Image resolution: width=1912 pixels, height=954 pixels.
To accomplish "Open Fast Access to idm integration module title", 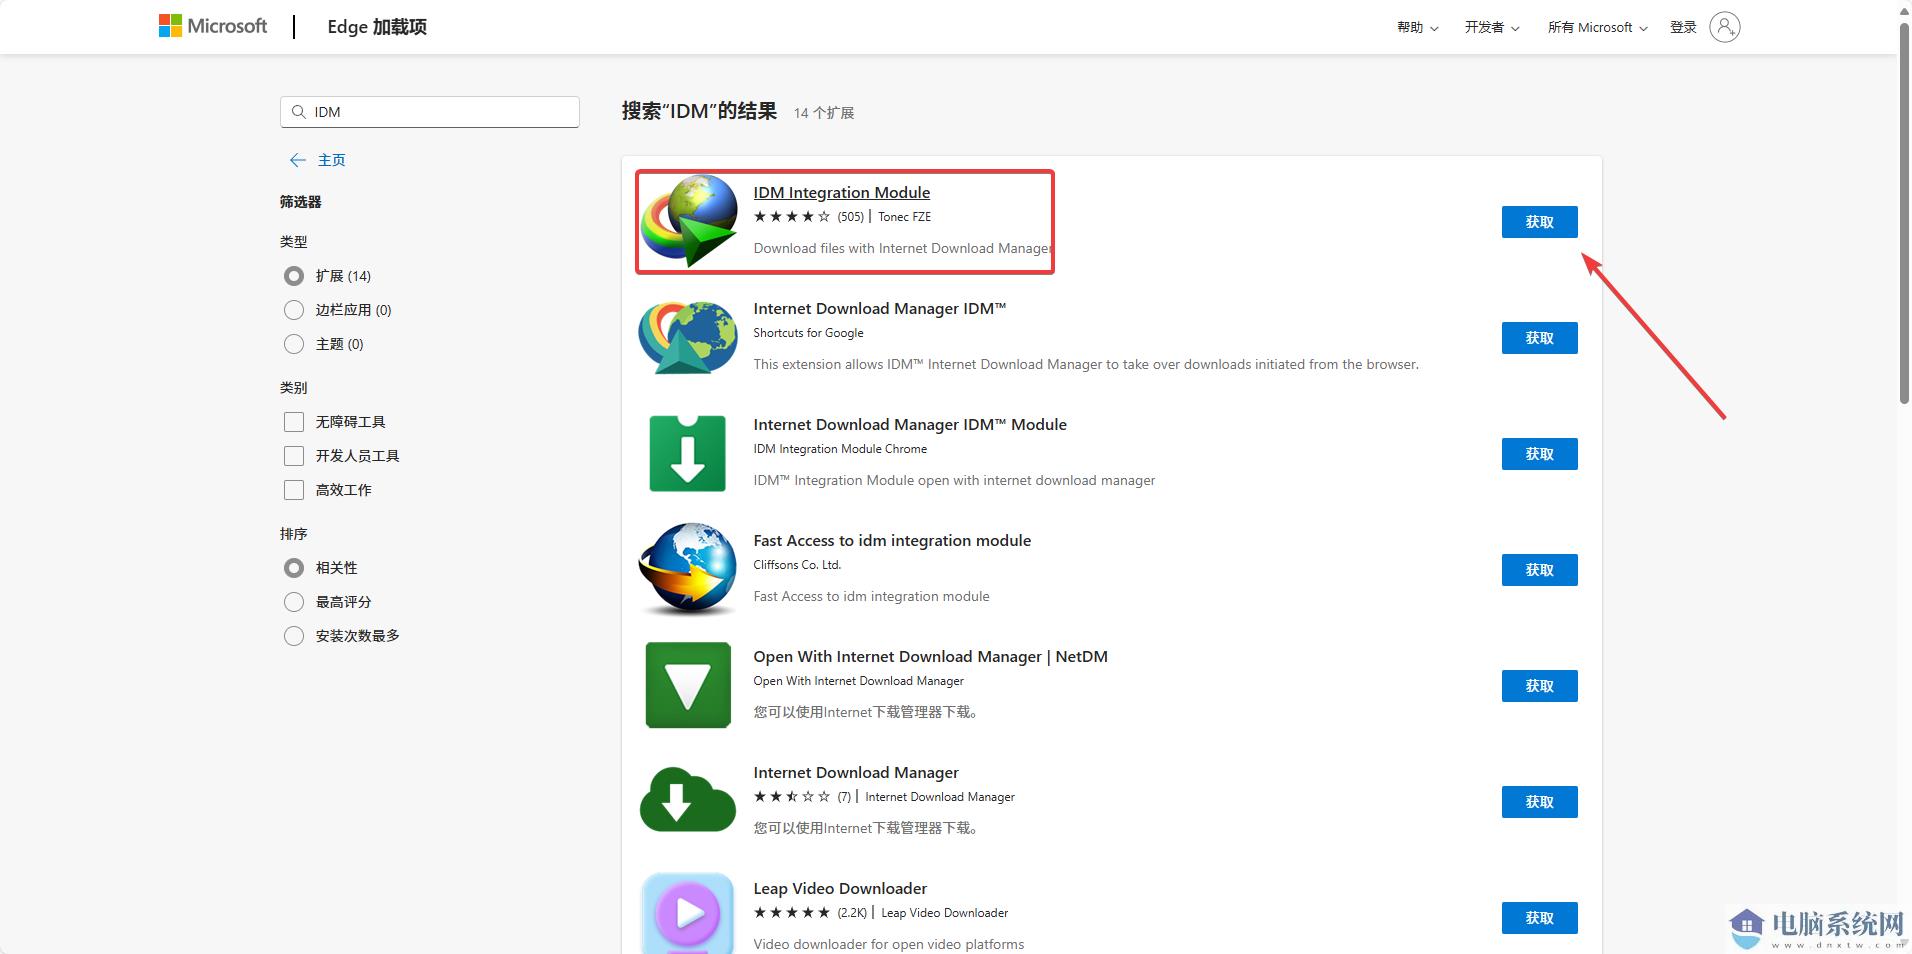I will (892, 540).
